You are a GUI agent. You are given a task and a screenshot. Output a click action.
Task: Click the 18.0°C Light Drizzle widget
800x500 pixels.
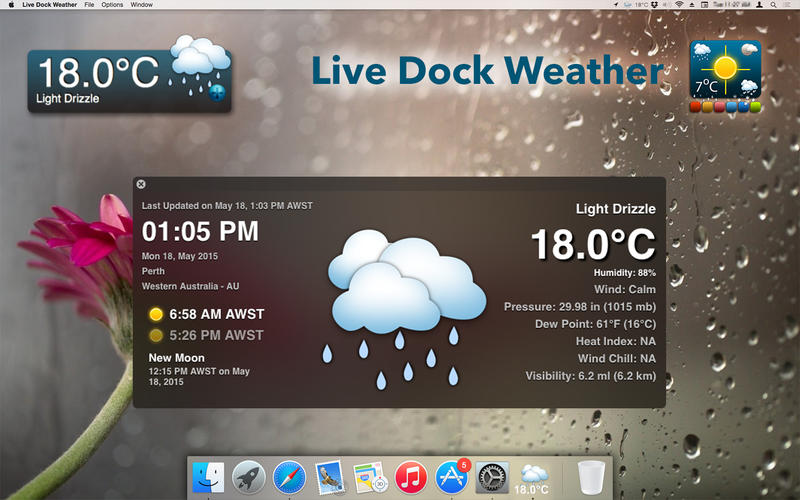point(128,80)
